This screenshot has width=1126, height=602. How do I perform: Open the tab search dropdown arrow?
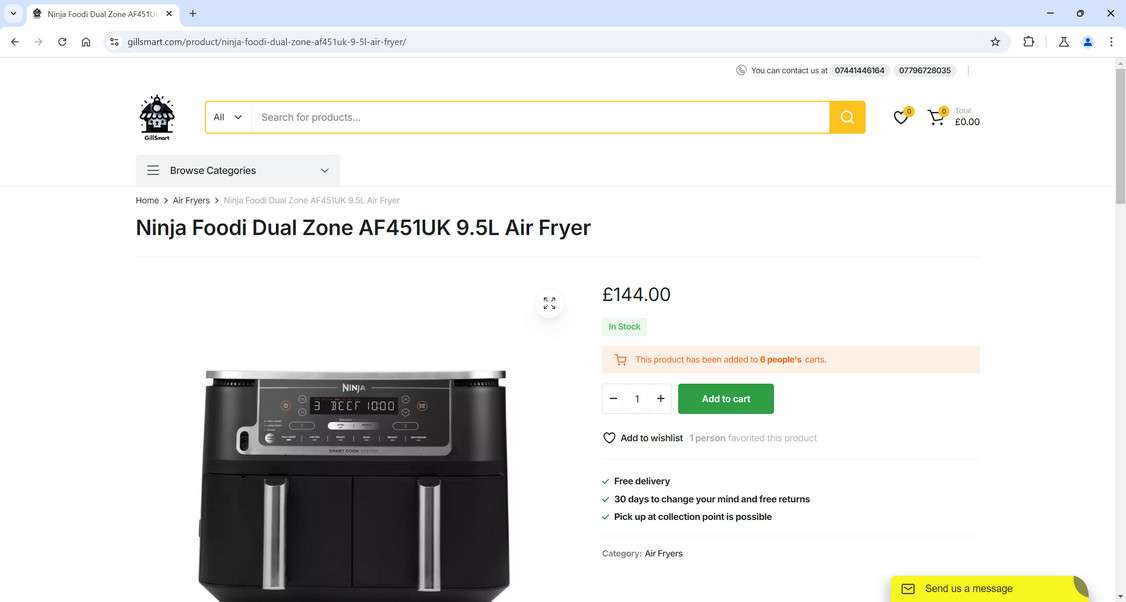click(13, 13)
